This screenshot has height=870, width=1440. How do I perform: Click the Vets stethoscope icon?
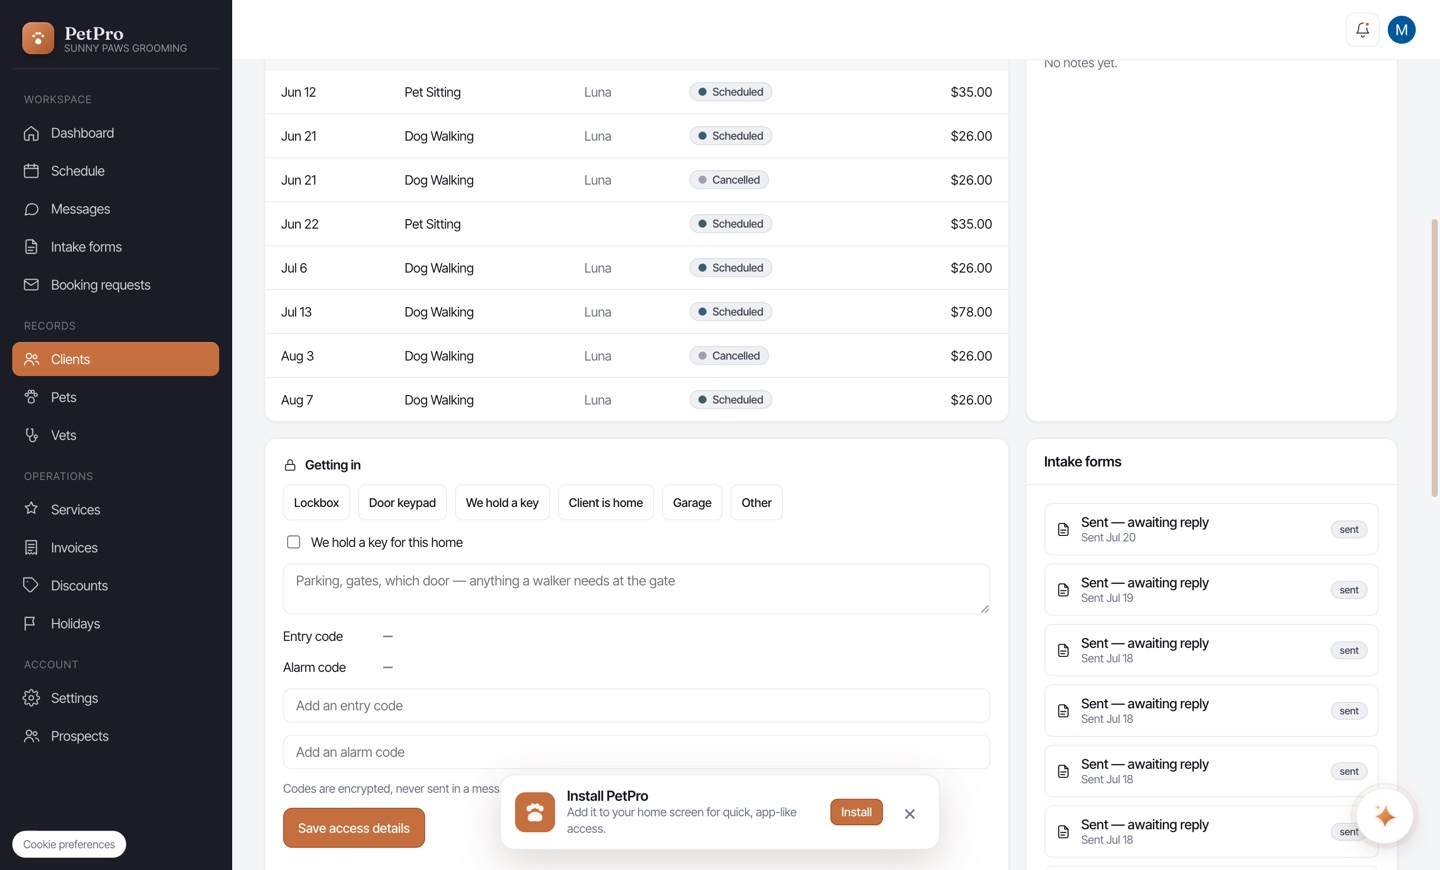point(31,435)
